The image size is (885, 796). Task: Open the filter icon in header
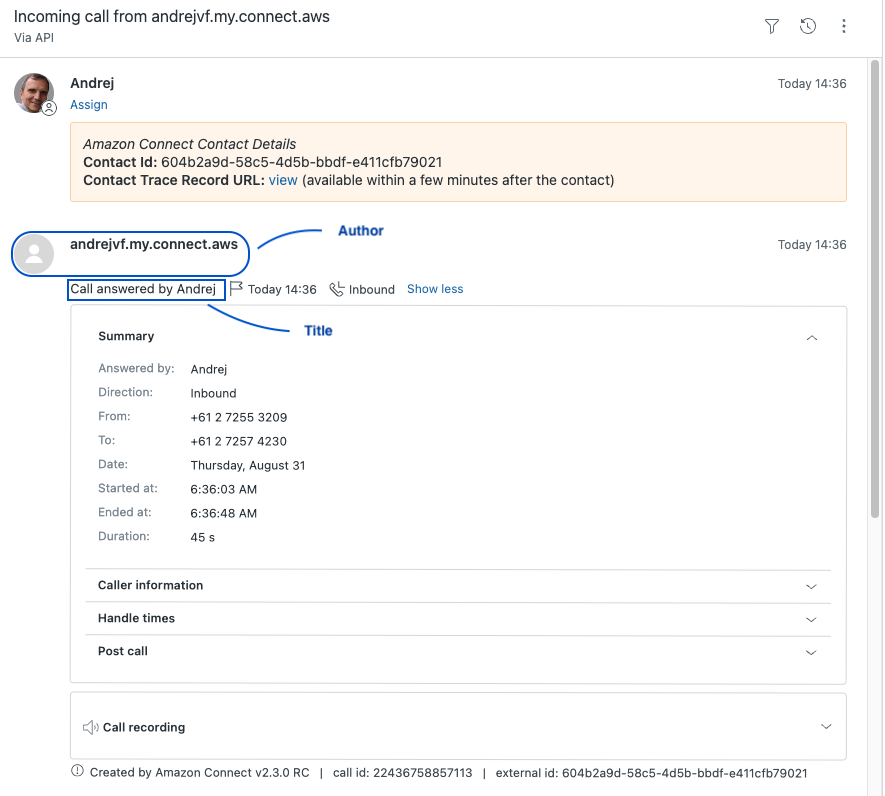point(771,27)
